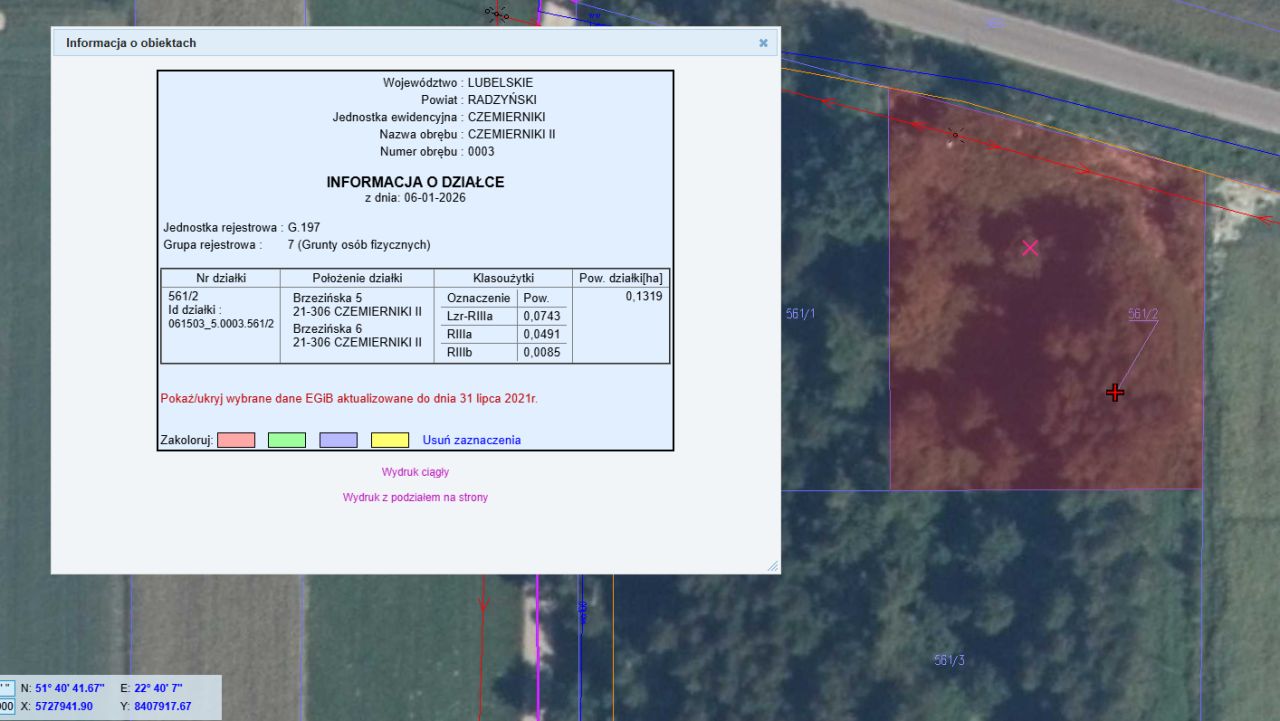The image size is (1280, 721).
Task: Select the blue highlight color swatch
Action: (x=338, y=440)
